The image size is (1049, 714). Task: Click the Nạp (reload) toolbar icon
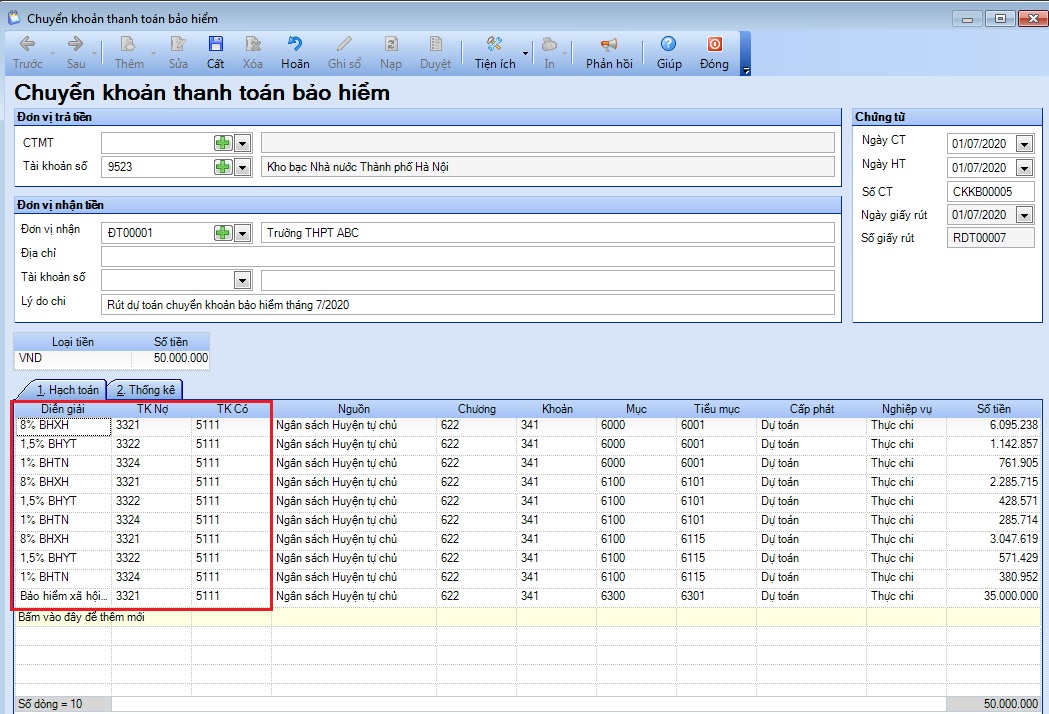tap(391, 44)
